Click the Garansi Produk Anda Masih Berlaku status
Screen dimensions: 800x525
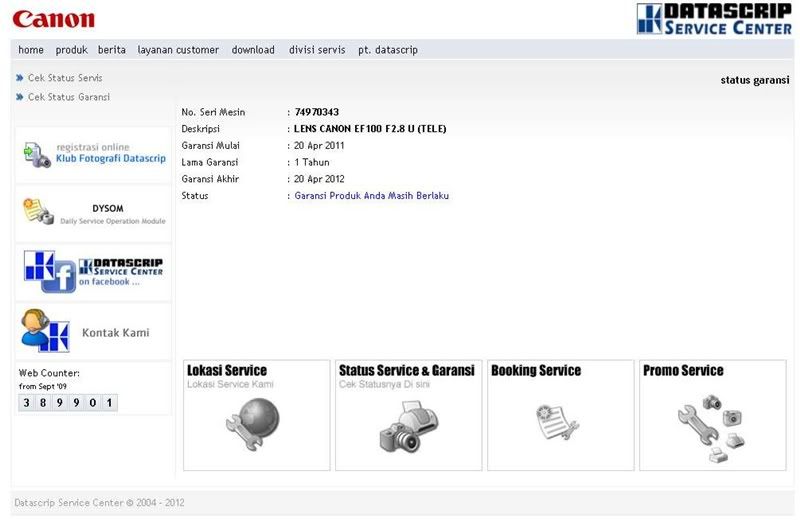tap(371, 196)
